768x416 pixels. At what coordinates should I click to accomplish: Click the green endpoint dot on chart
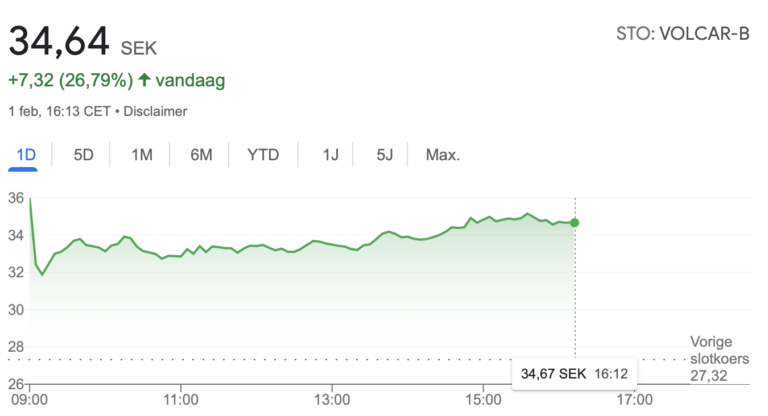[x=574, y=222]
